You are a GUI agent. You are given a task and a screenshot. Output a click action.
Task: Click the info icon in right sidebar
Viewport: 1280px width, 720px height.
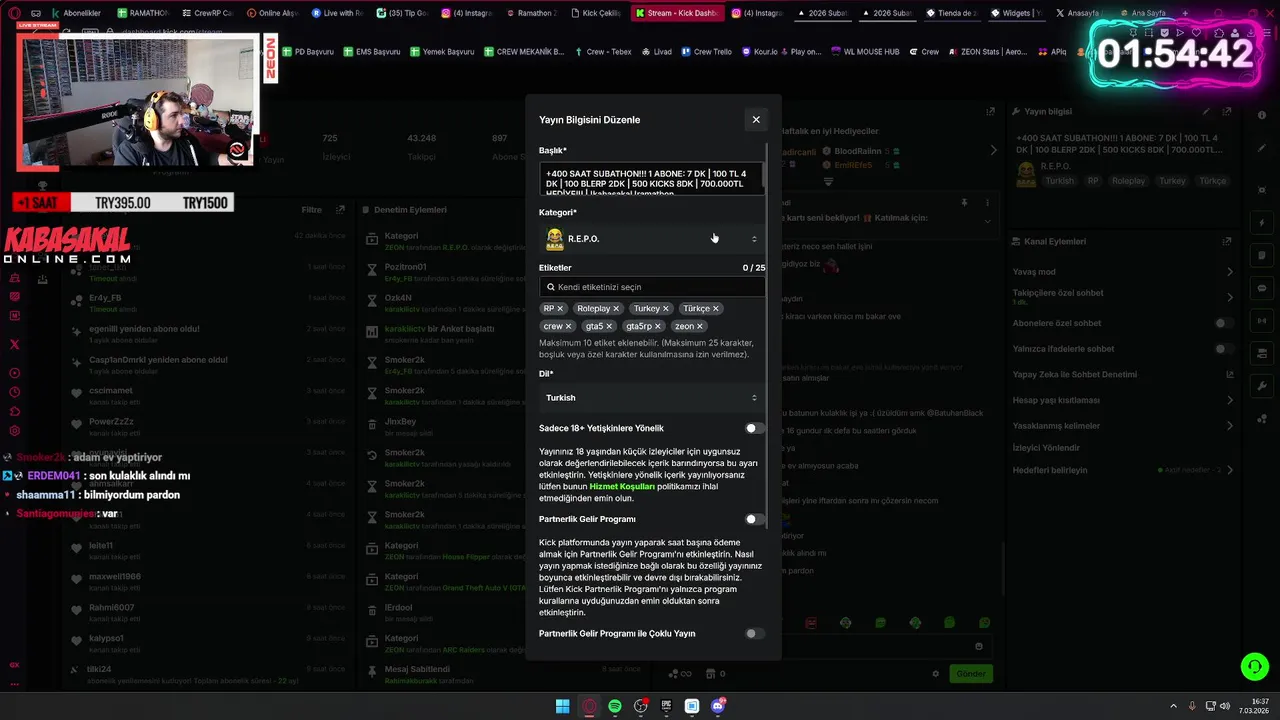click(x=1261, y=114)
